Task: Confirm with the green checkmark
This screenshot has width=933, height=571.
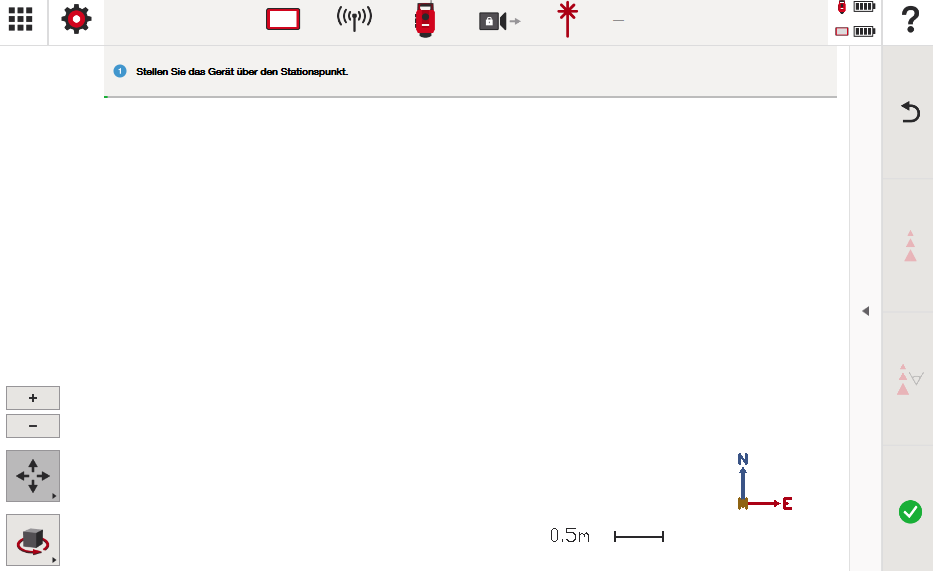Action: (x=910, y=512)
